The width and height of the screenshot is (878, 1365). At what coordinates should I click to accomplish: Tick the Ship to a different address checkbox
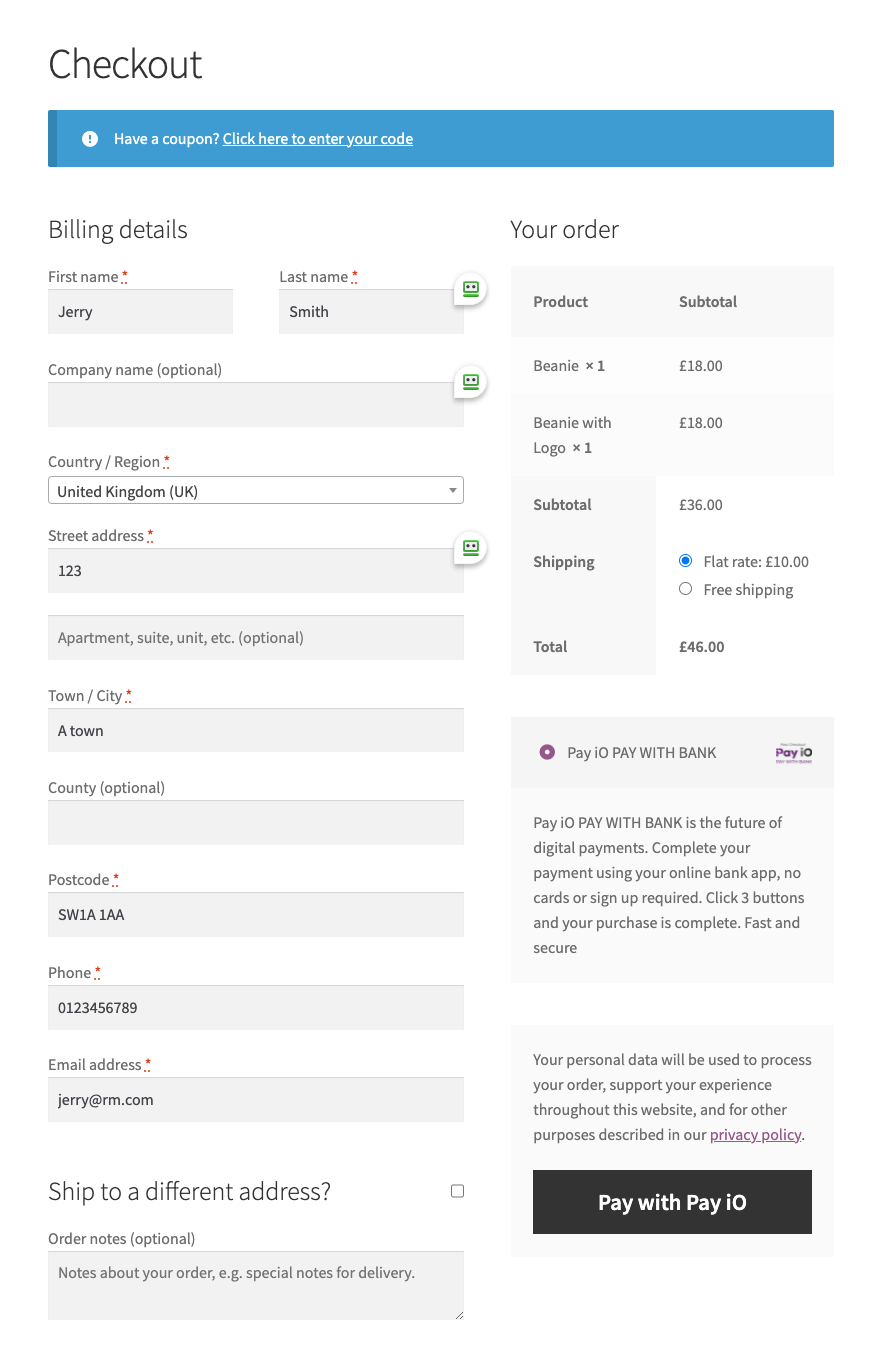click(x=457, y=1191)
